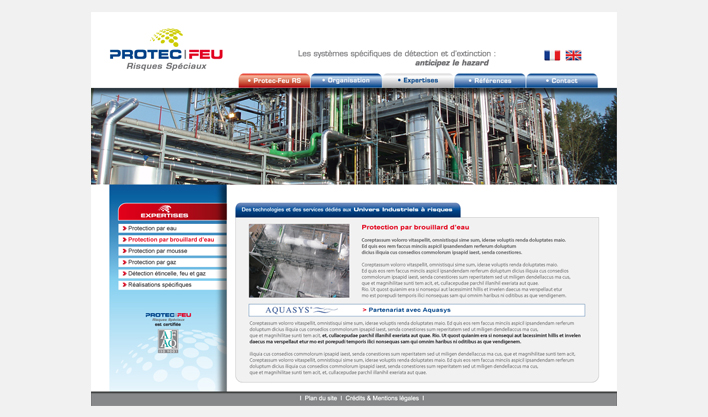708x417 pixels.
Task: Follow the Partenariat avec Aquasys link
Action: click(x=408, y=310)
